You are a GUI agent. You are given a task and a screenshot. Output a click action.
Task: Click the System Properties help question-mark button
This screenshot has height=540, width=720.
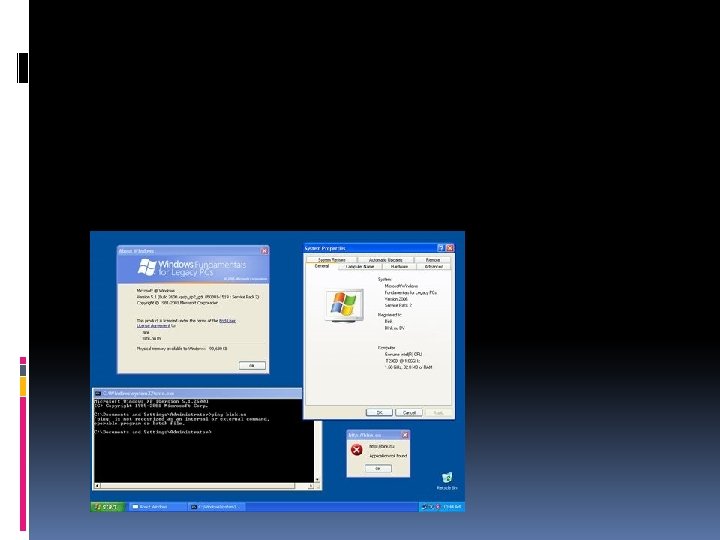click(441, 248)
